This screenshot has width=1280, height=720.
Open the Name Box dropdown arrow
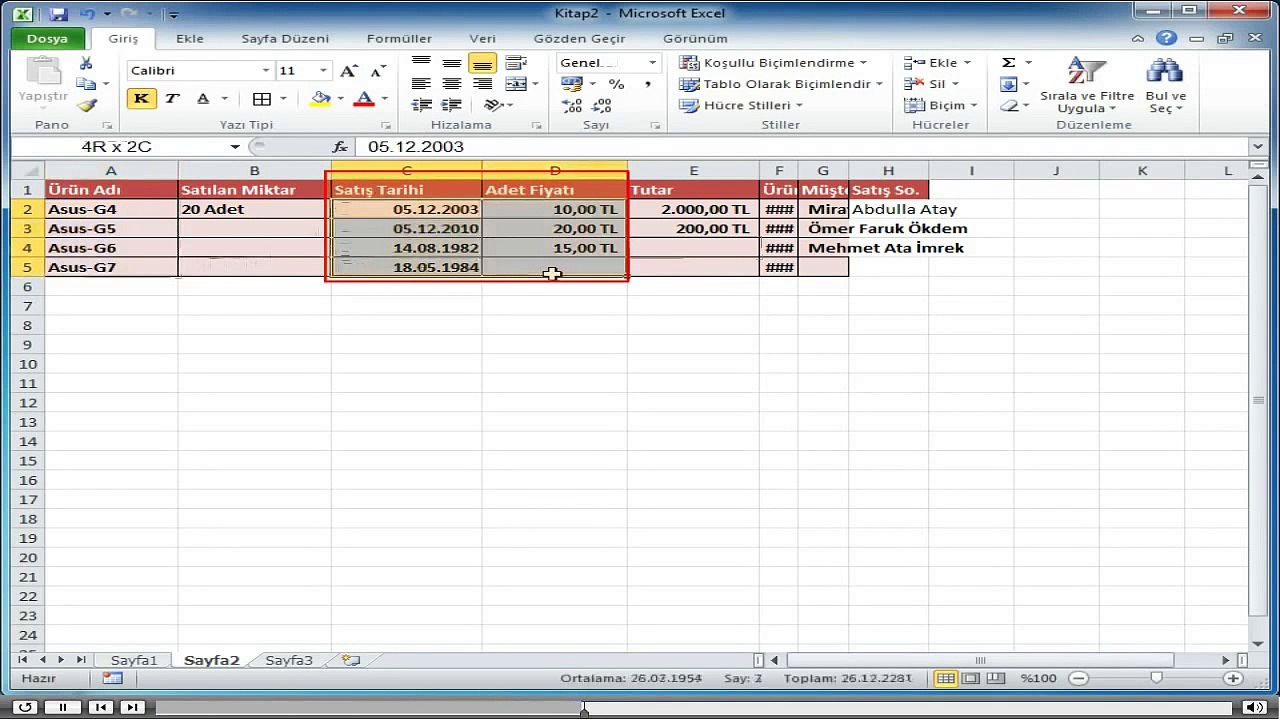(x=235, y=147)
